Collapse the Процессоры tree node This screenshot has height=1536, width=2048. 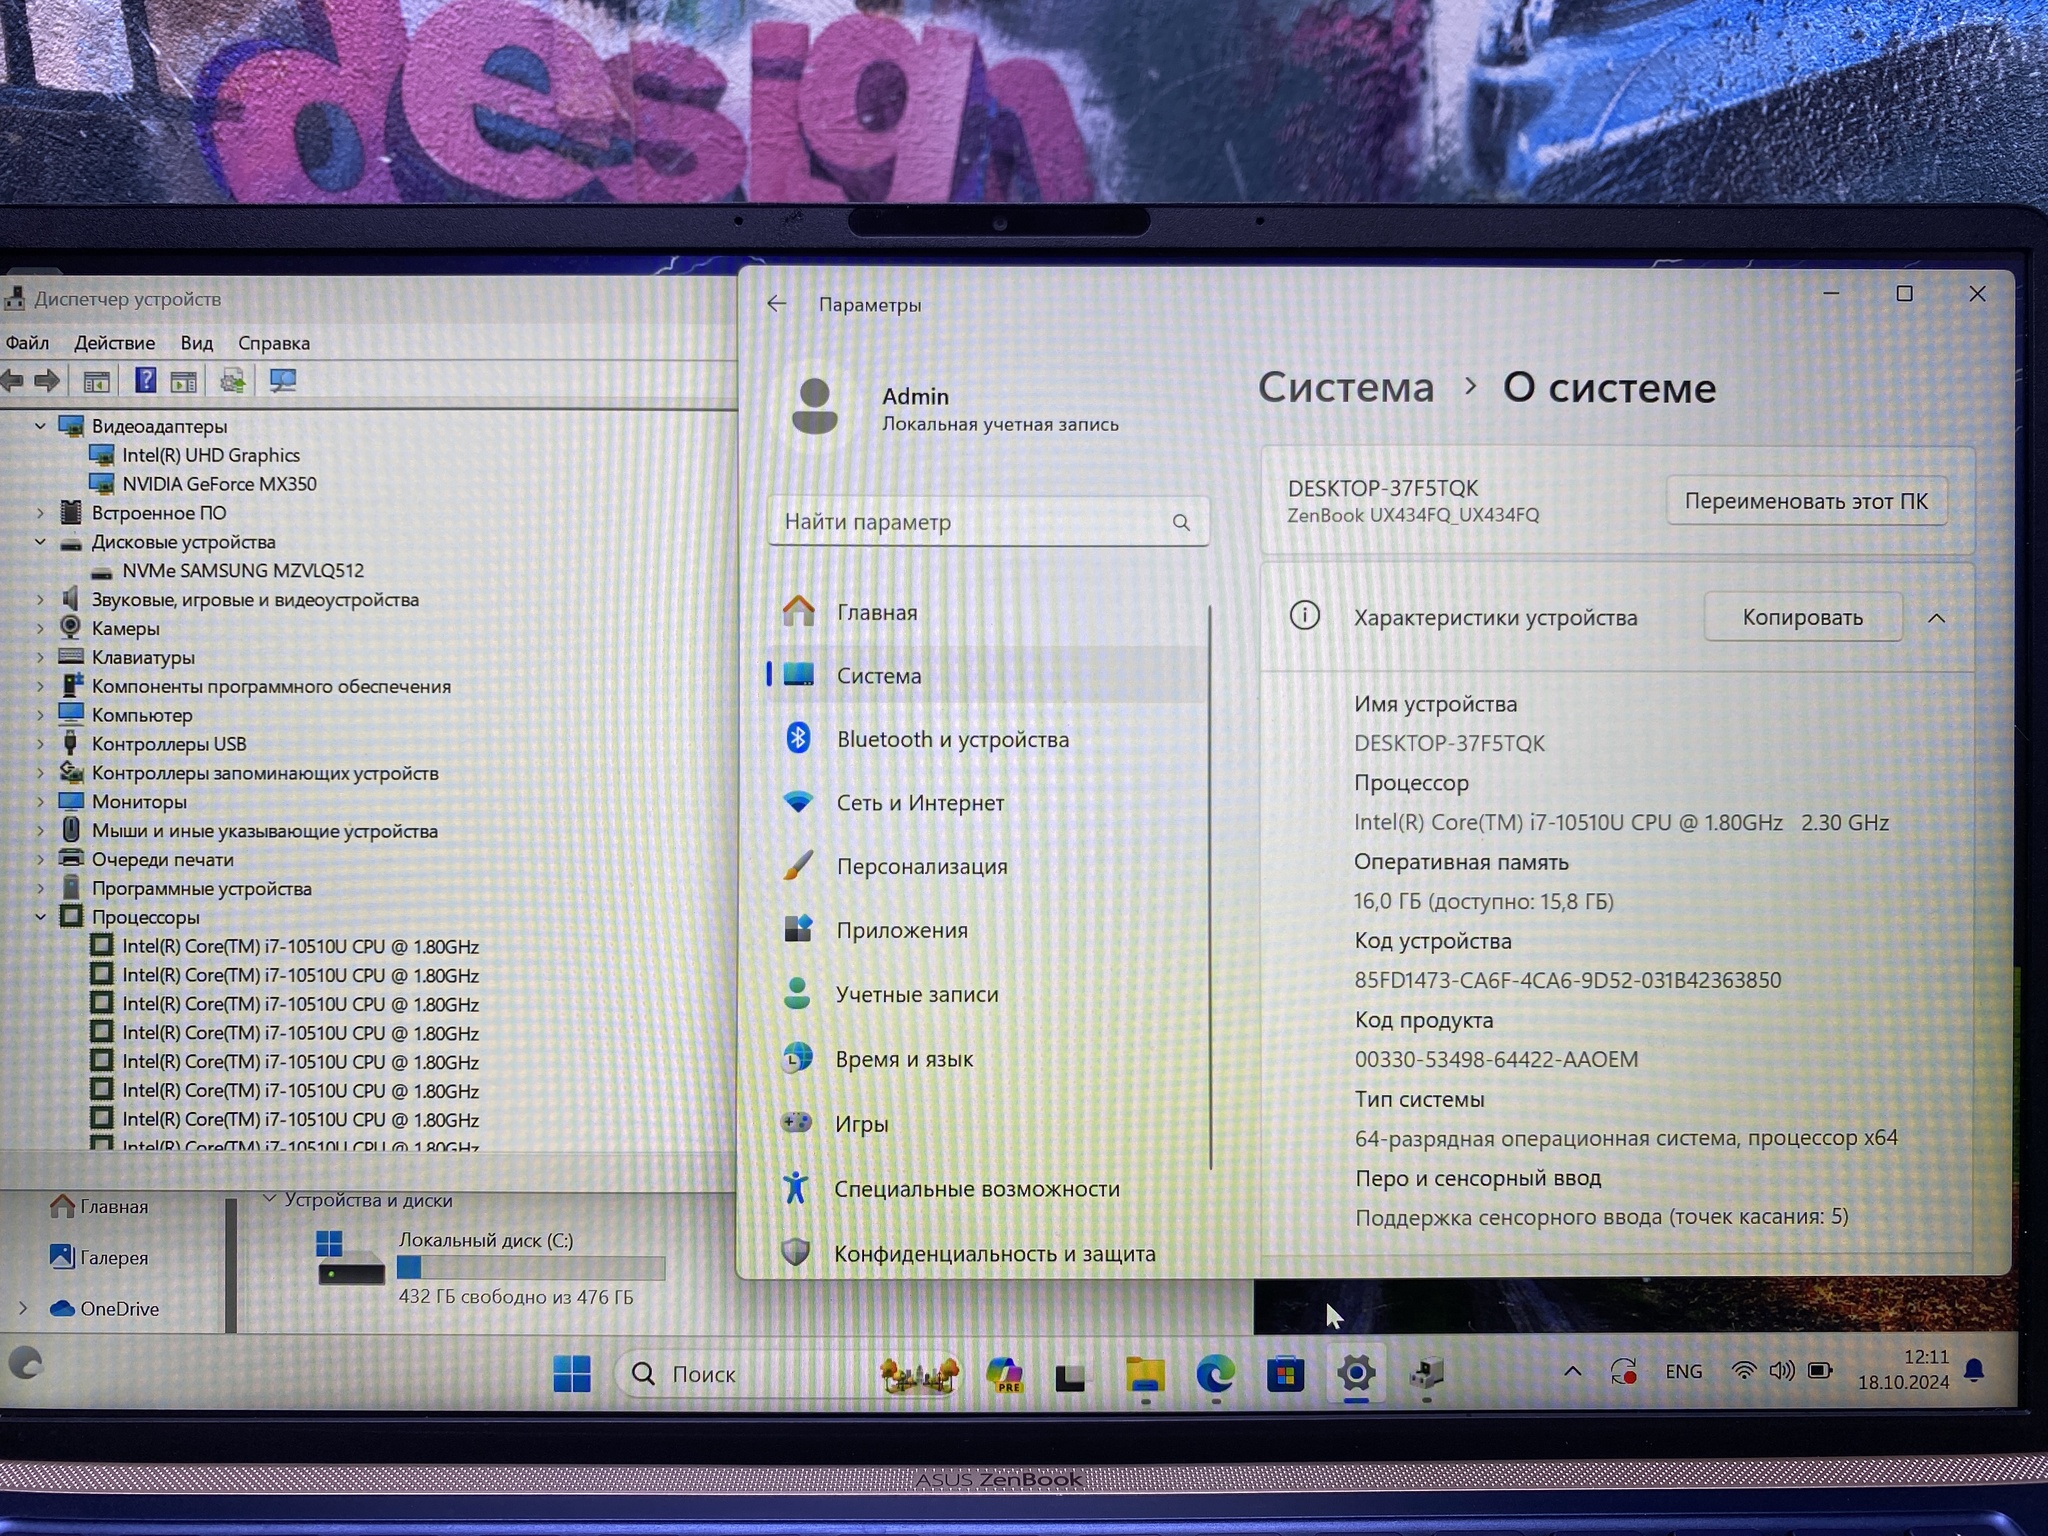point(40,917)
